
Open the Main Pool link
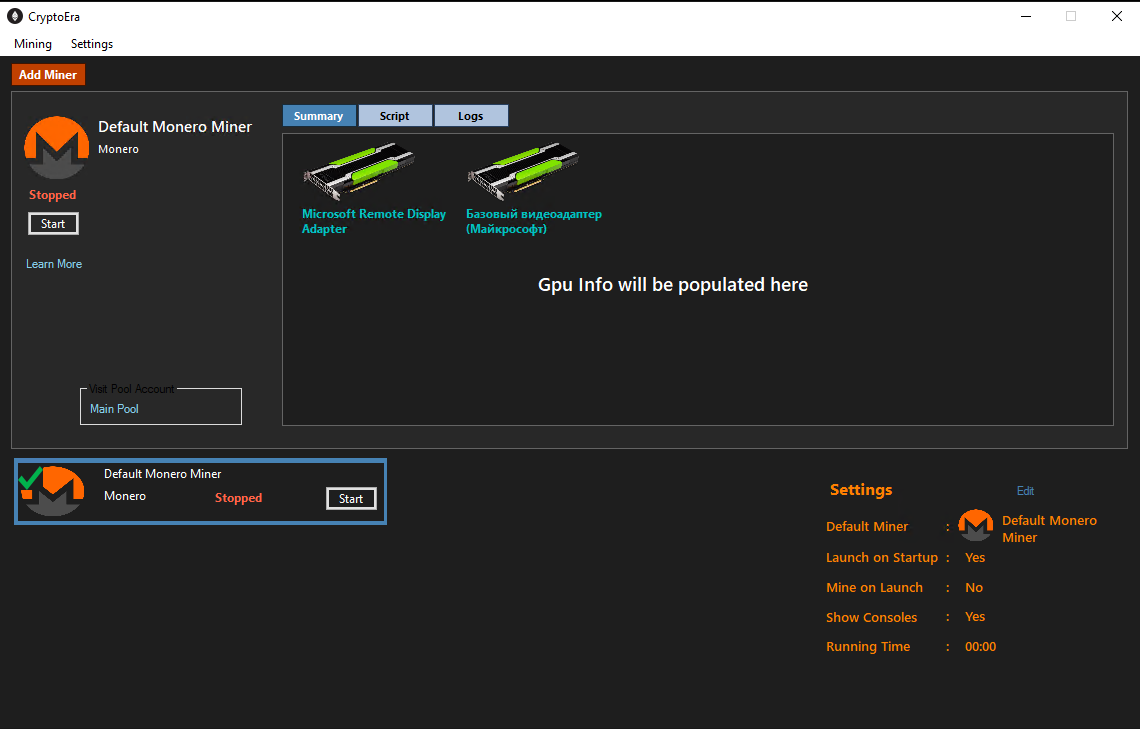(x=114, y=408)
